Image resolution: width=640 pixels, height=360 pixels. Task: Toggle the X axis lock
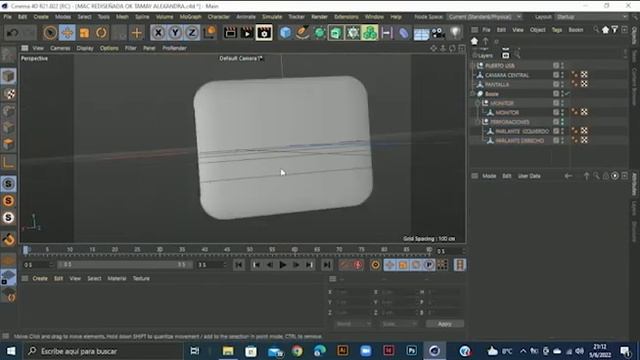(158, 33)
